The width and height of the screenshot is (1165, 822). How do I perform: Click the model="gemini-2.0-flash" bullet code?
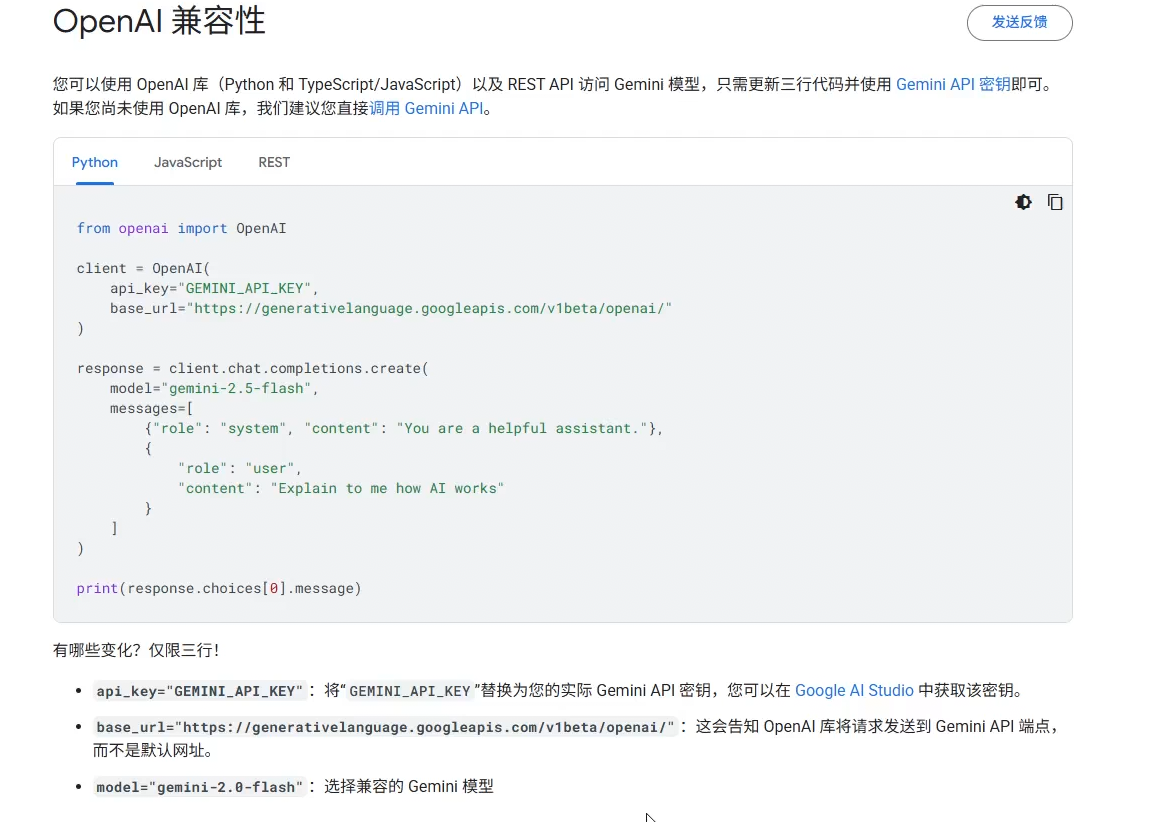[199, 787]
